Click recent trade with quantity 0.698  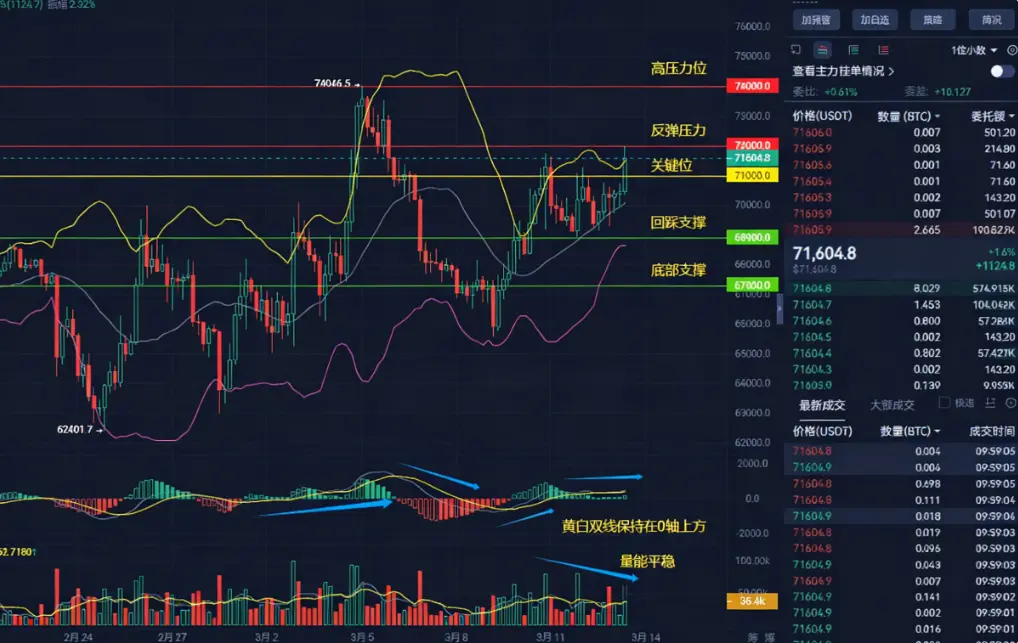click(901, 484)
